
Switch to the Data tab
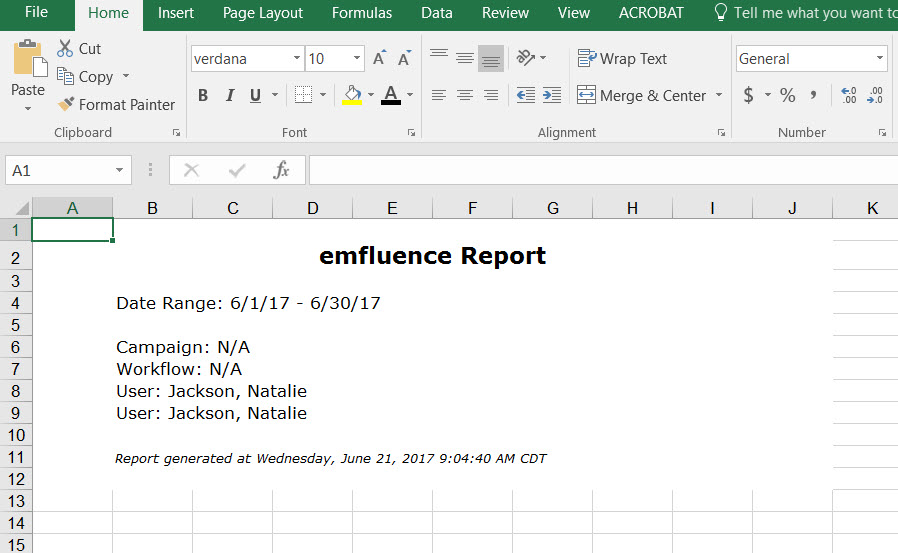click(437, 13)
